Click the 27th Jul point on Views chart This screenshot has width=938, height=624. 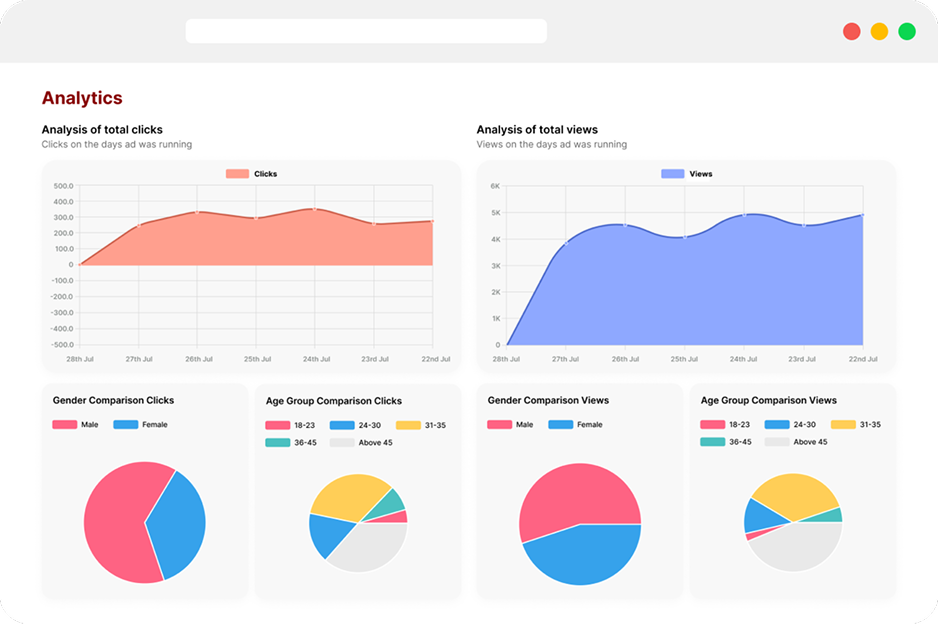pos(566,242)
